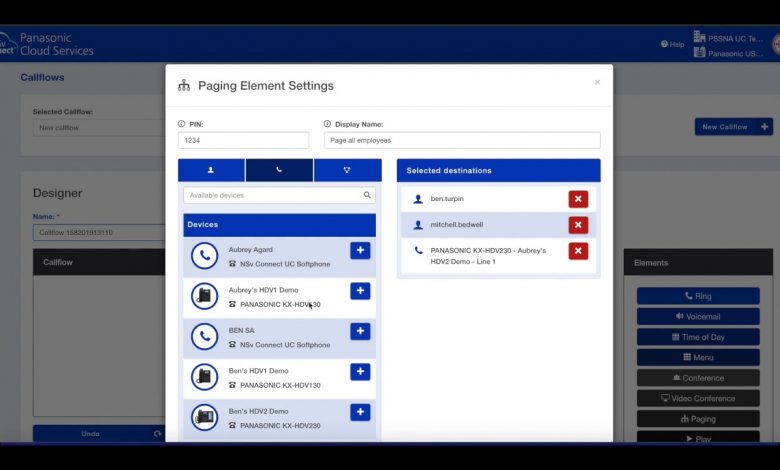The height and width of the screenshot is (470, 780).
Task: Open the Selected Callflow dropdown
Action: coord(99,128)
